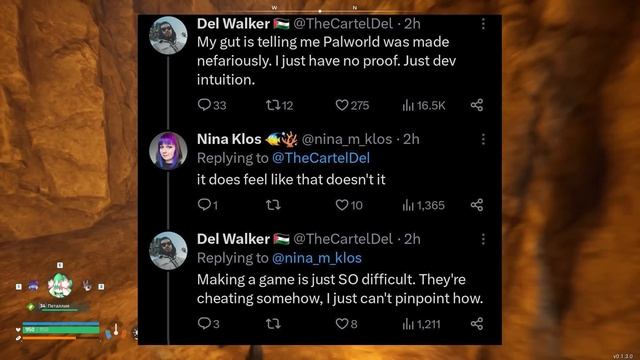Open Del Walker's profile picture on top tweet
This screenshot has width=640, height=360.
tap(168, 36)
